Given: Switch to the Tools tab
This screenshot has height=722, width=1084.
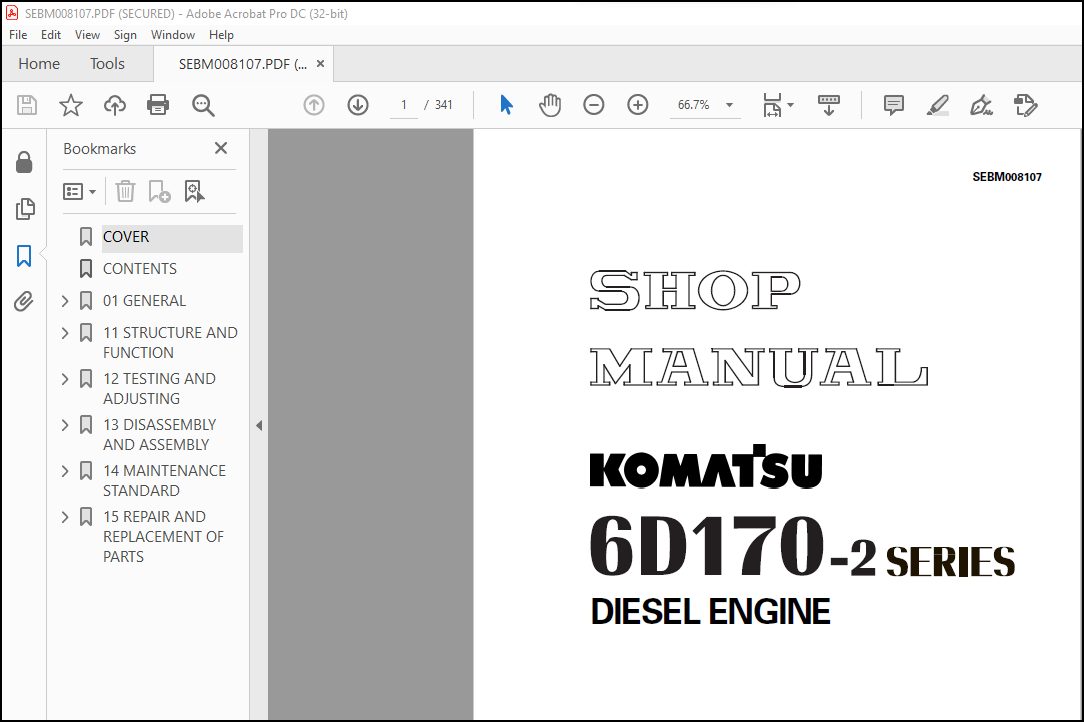Looking at the screenshot, I should tap(107, 64).
